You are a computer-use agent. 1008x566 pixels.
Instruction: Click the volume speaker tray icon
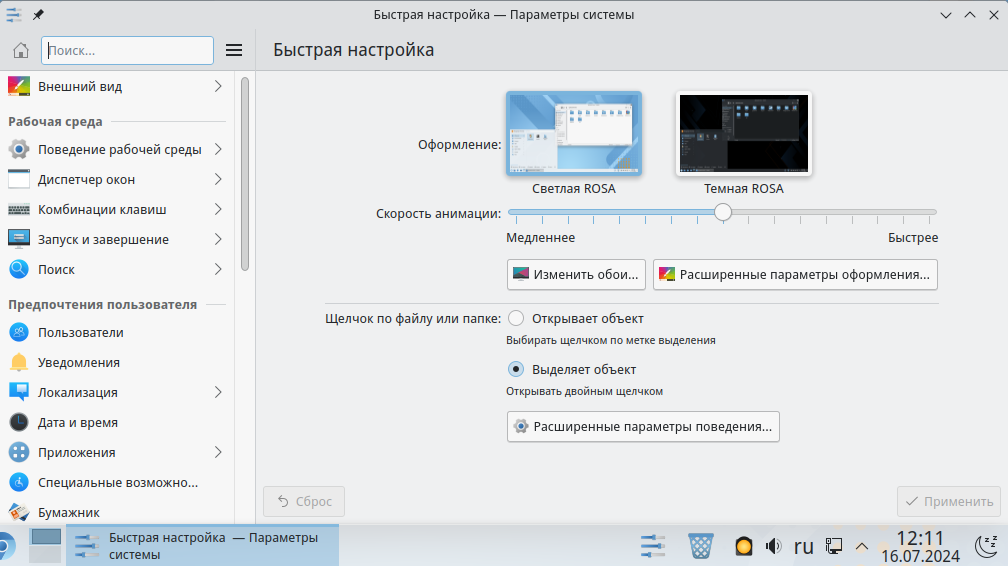pyautogui.click(x=773, y=546)
